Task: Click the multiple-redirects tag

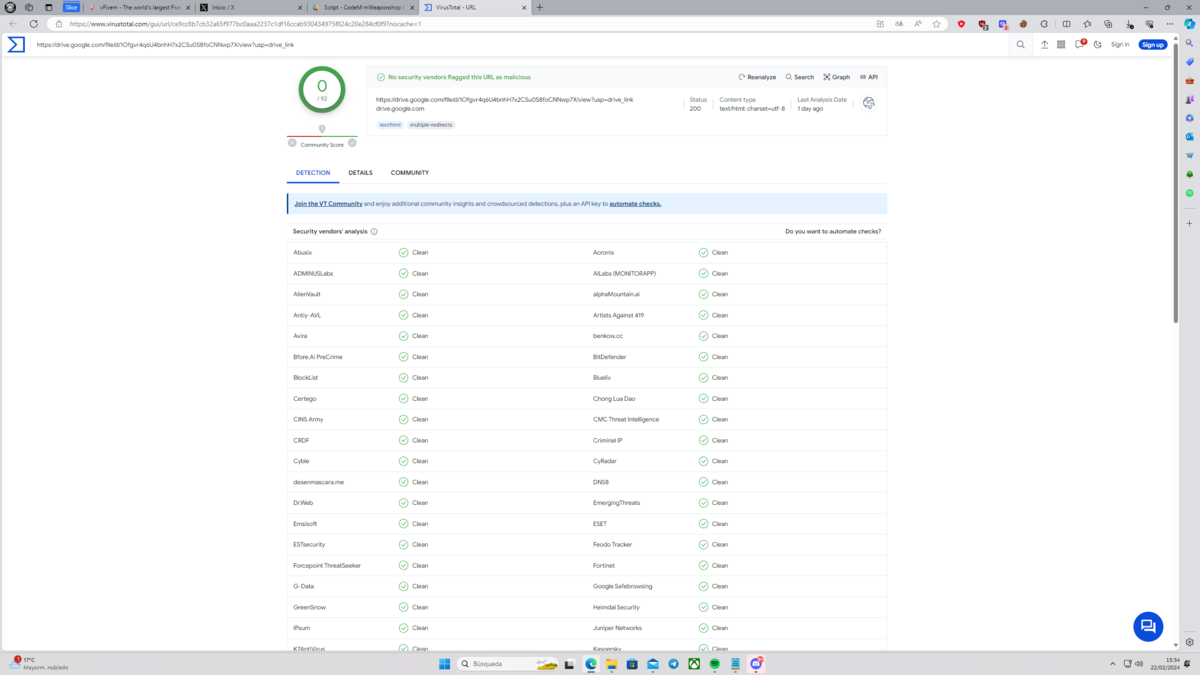Action: [x=431, y=125]
